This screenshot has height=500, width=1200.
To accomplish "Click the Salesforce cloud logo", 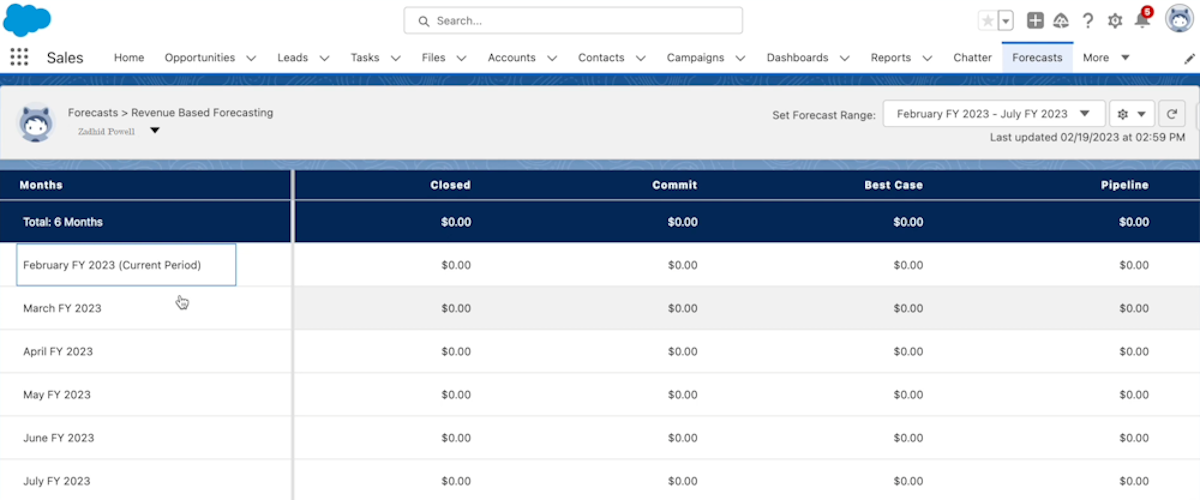I will click(27, 19).
